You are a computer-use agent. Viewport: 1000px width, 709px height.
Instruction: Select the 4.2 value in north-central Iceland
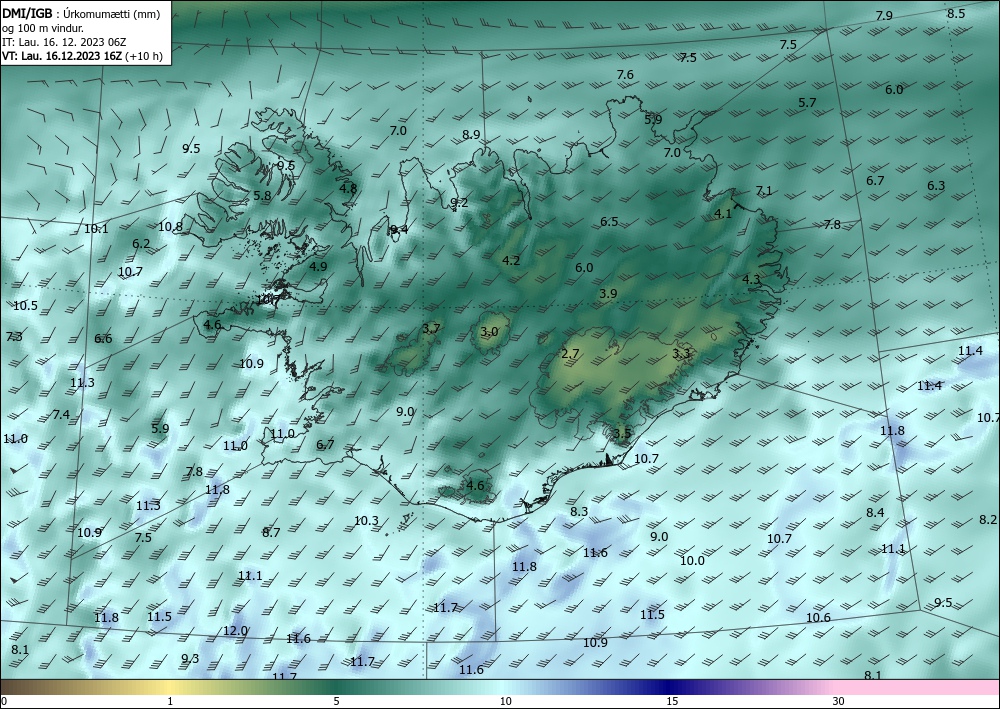511,261
